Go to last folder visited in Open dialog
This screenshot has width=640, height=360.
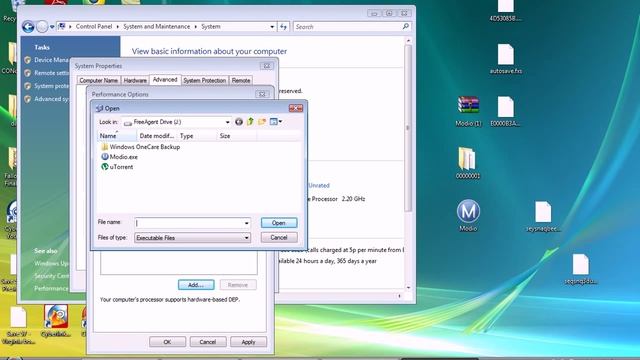pos(239,122)
